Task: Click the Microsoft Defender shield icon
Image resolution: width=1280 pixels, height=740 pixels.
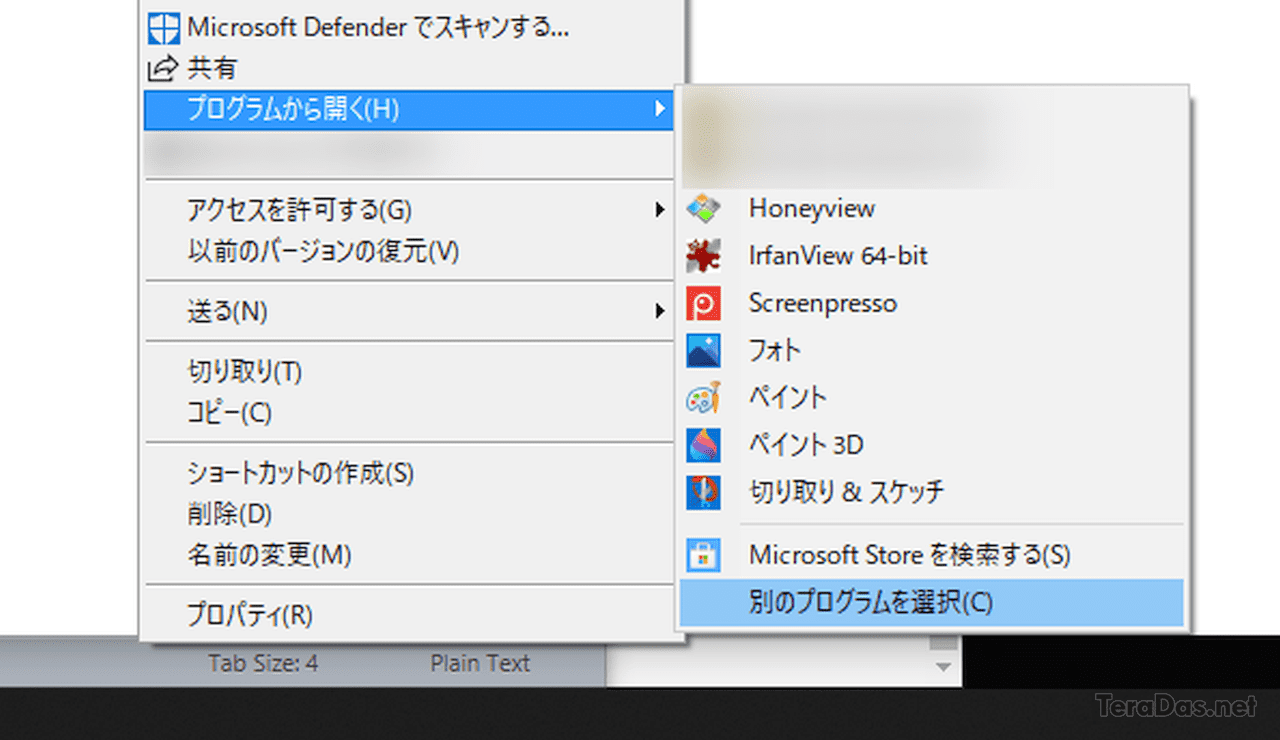Action: pyautogui.click(x=164, y=28)
